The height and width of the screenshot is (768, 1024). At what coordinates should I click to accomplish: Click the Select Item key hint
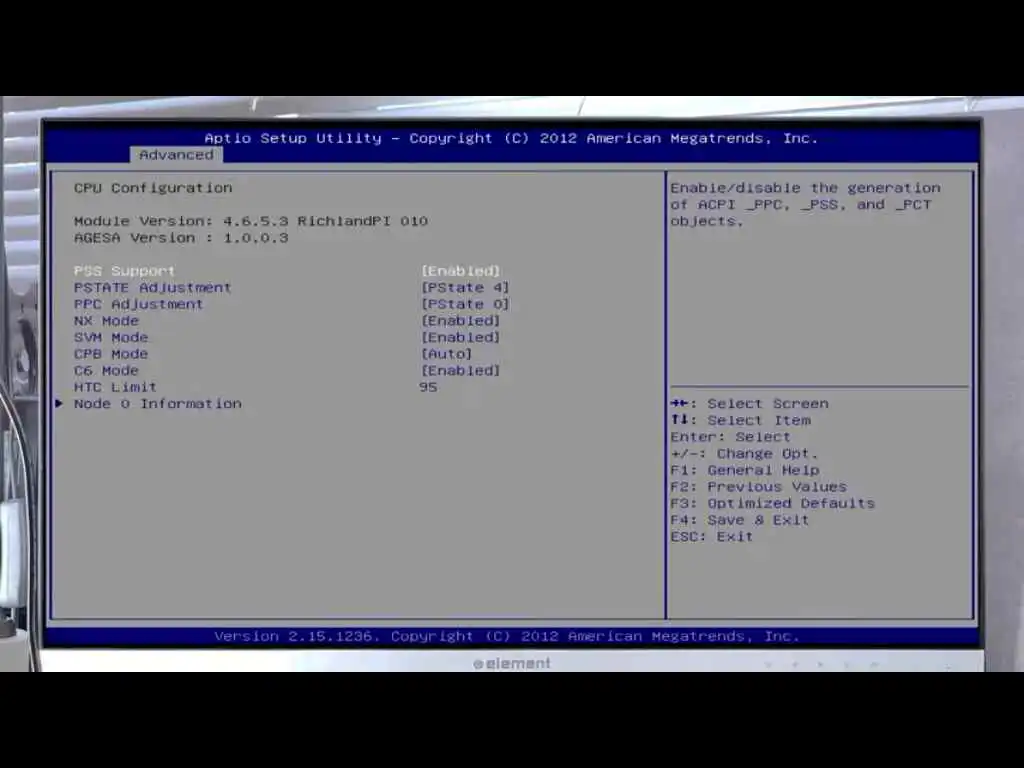(x=741, y=420)
